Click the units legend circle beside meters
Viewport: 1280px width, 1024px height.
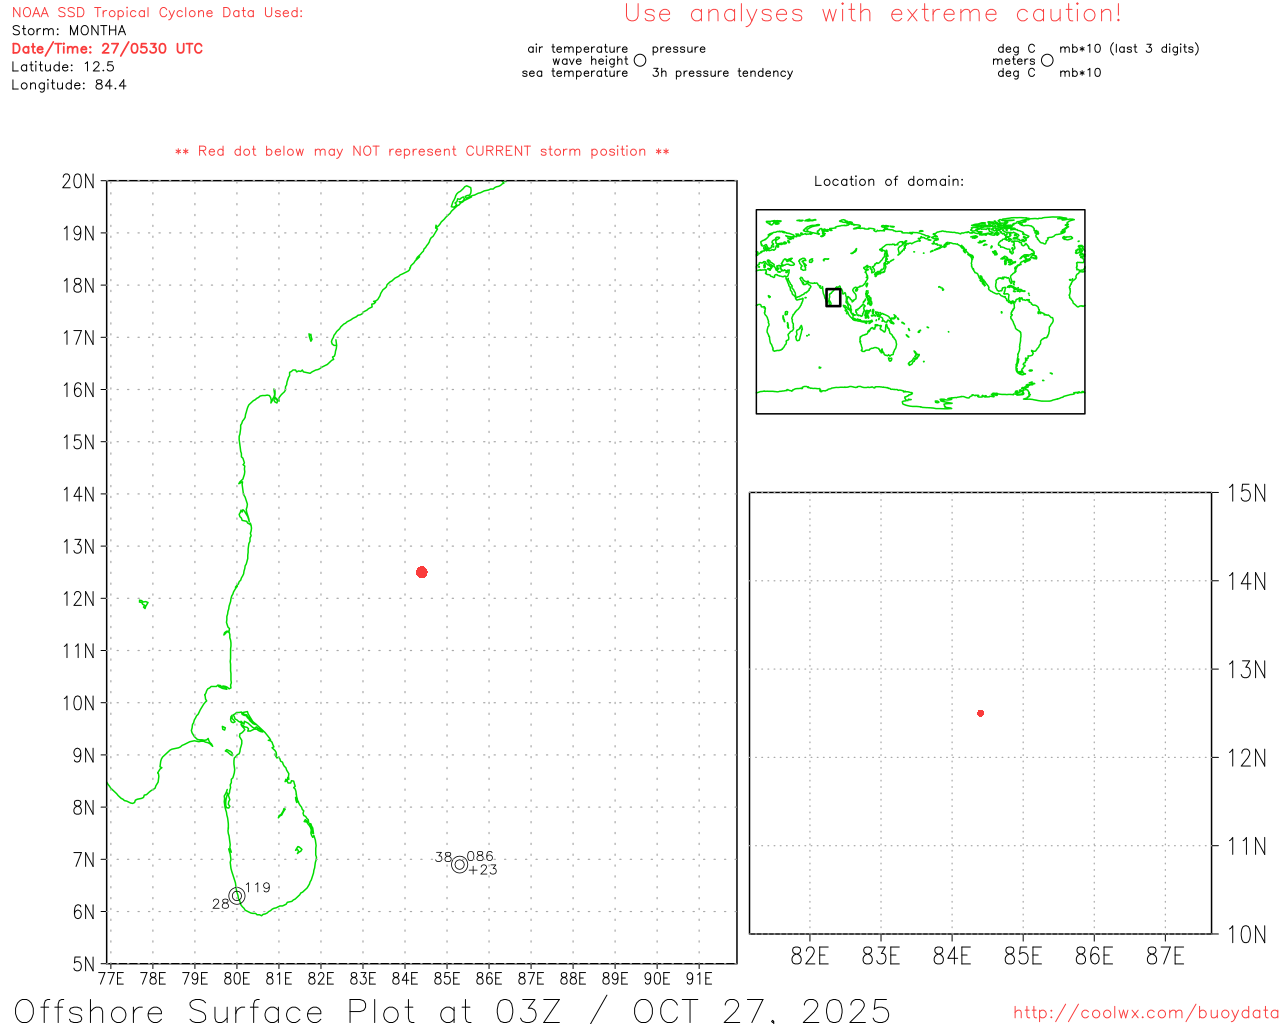click(1047, 61)
